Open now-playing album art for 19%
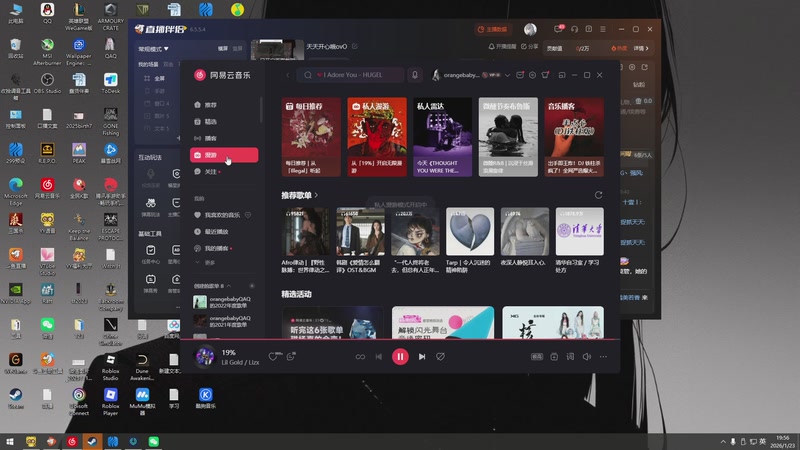This screenshot has height=450, width=800. 205,357
